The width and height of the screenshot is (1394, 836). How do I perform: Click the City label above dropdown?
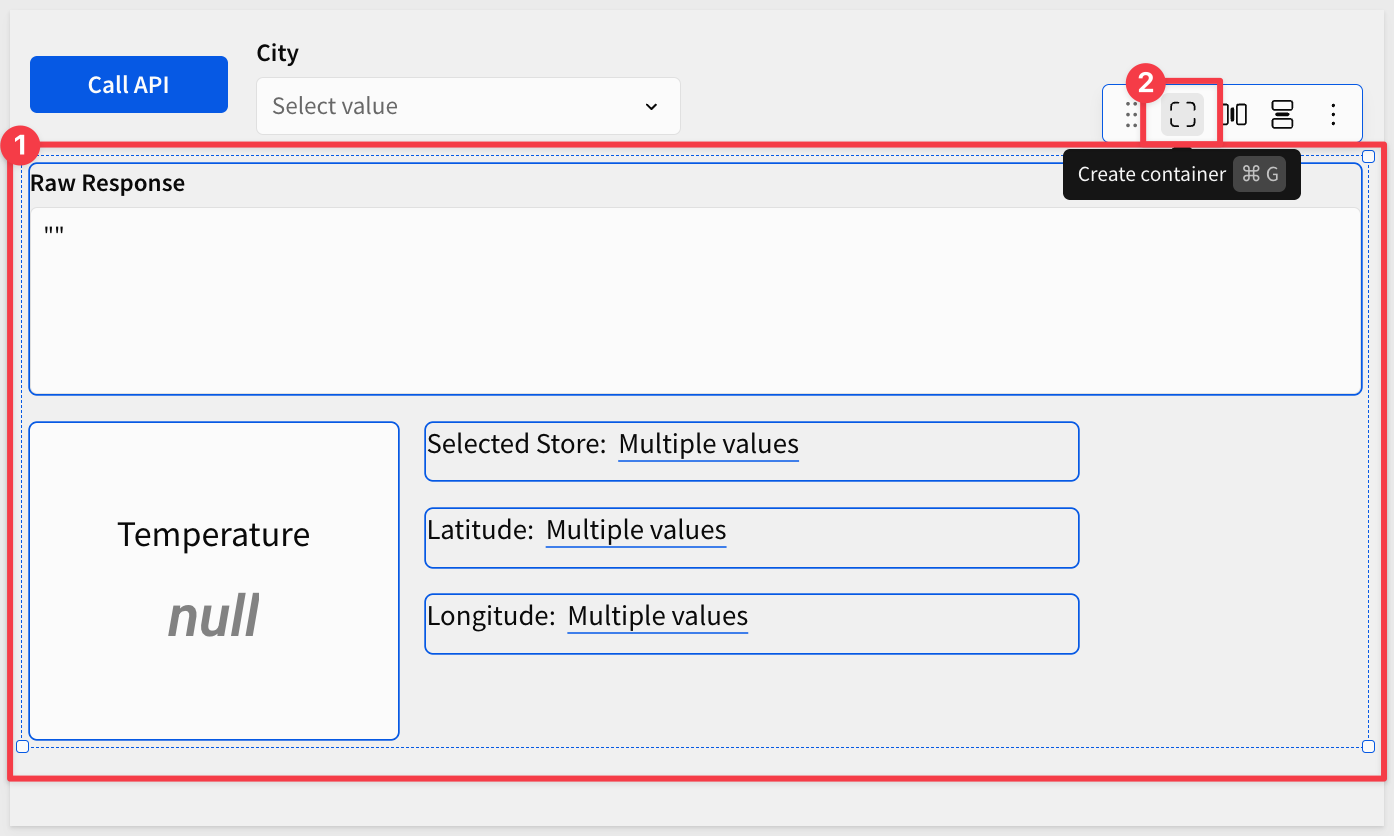click(x=277, y=53)
